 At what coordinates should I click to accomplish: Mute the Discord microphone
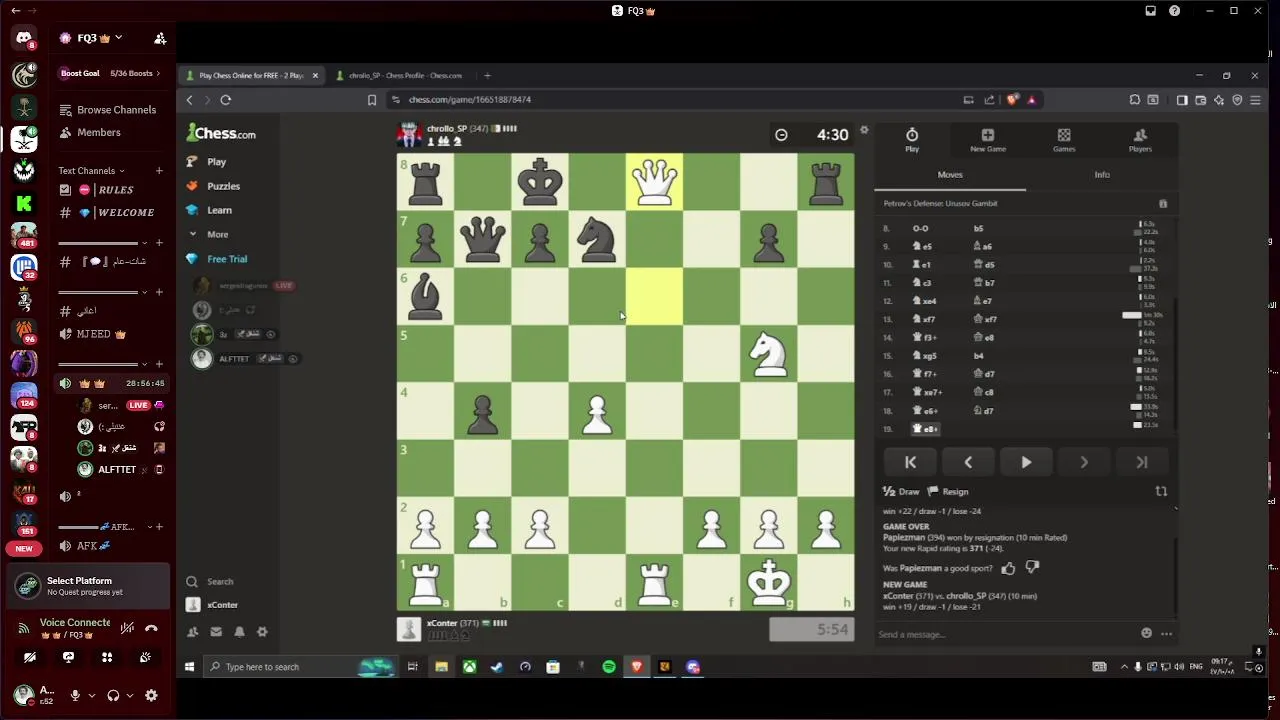pyautogui.click(x=75, y=695)
